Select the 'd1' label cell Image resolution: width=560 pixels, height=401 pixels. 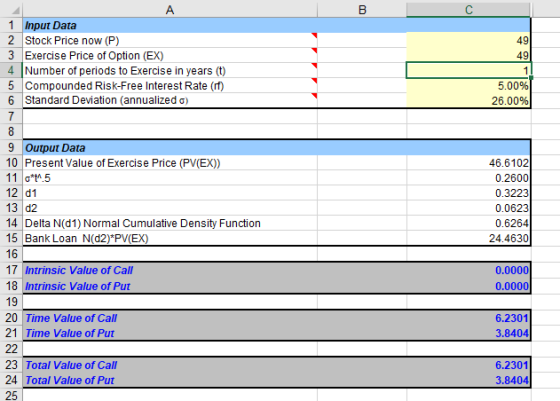(x=170, y=193)
